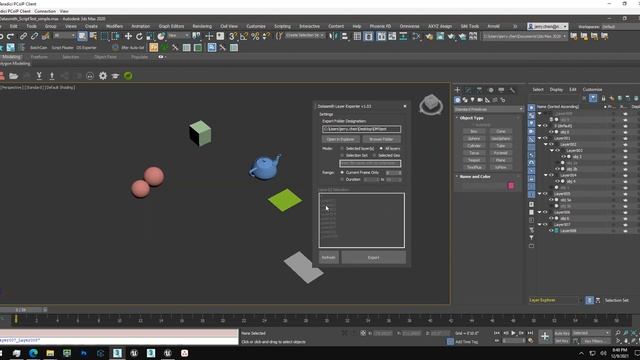Open File Explorer from the taskbar

(x=50, y=353)
